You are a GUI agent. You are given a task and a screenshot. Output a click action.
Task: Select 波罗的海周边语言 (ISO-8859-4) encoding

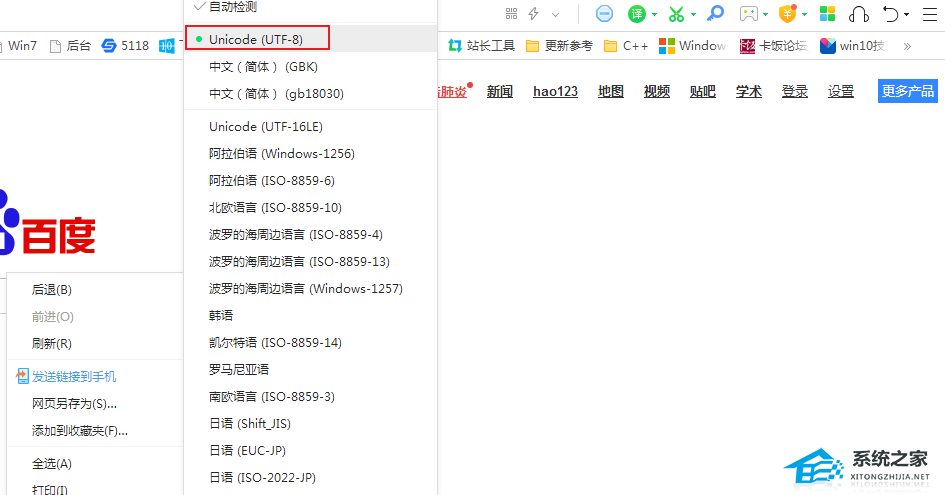tap(310, 235)
